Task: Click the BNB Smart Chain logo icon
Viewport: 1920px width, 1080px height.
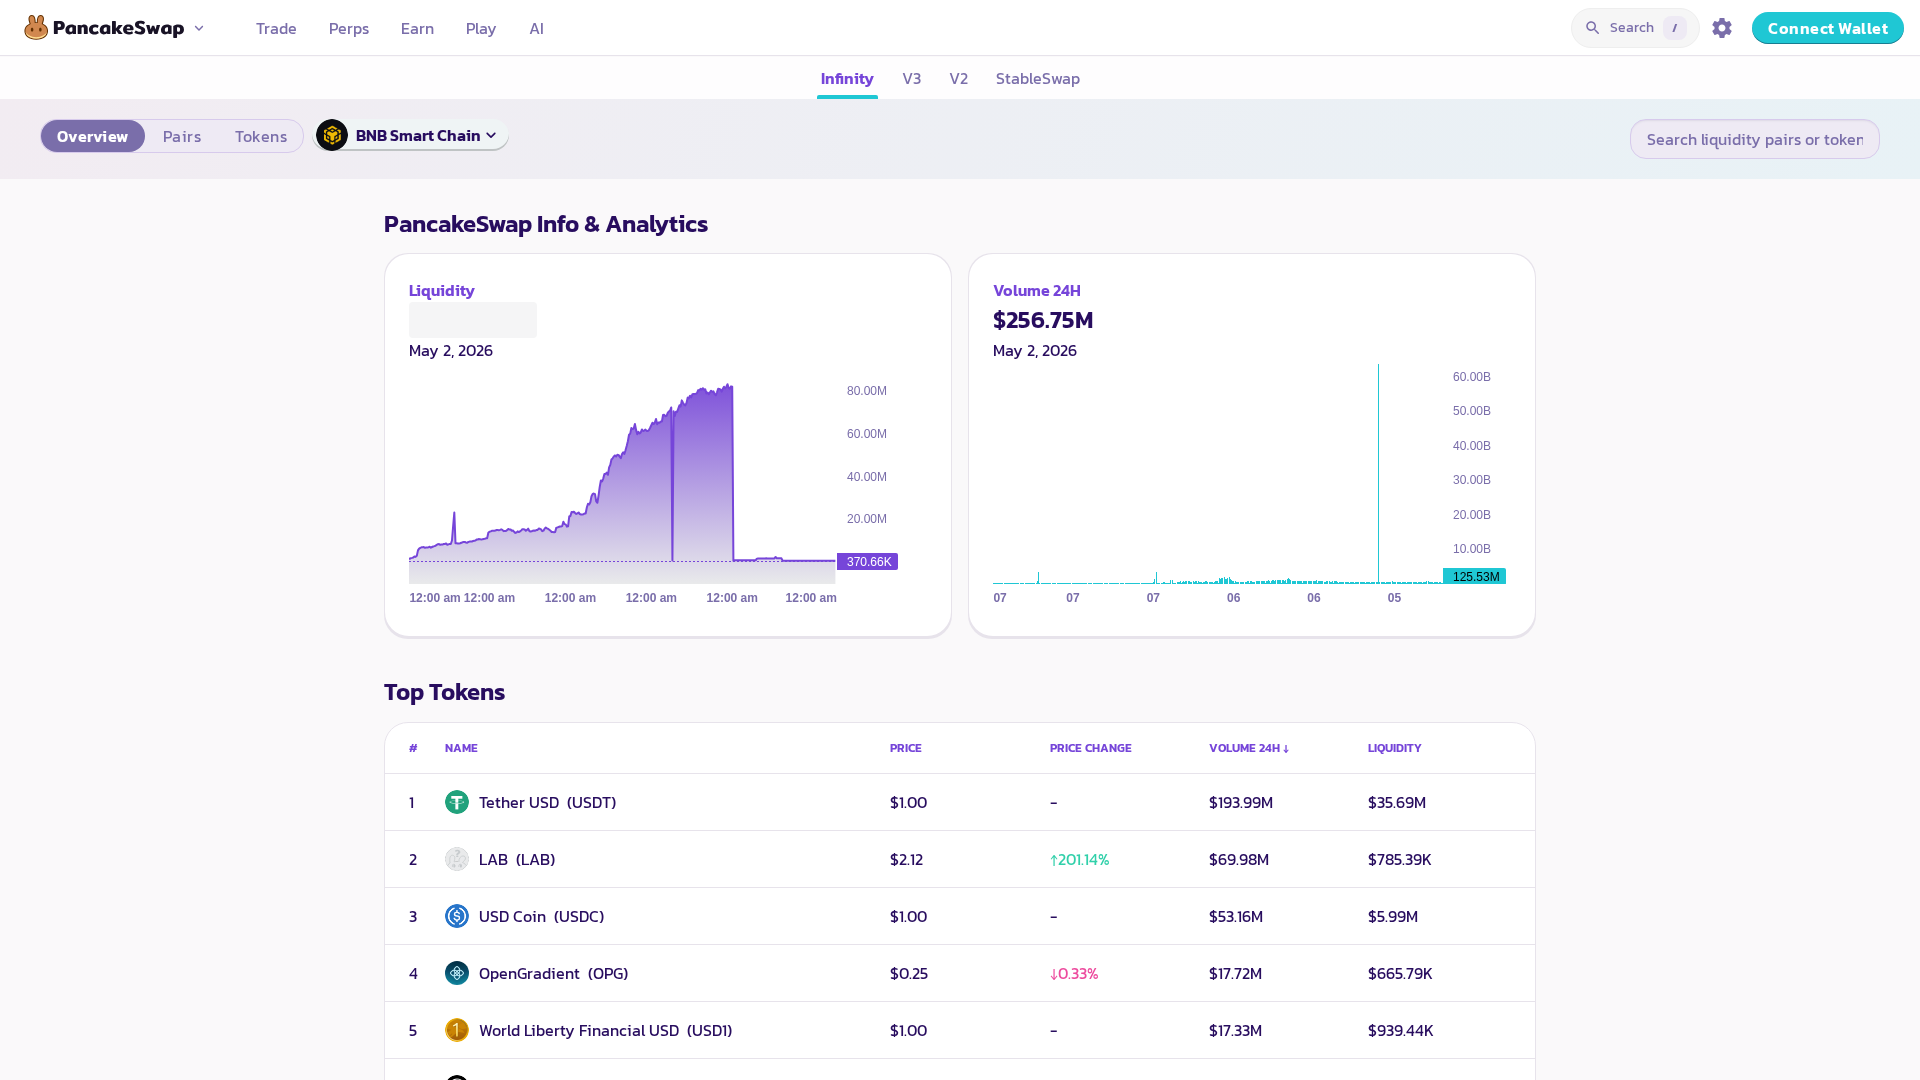Action: click(x=332, y=135)
